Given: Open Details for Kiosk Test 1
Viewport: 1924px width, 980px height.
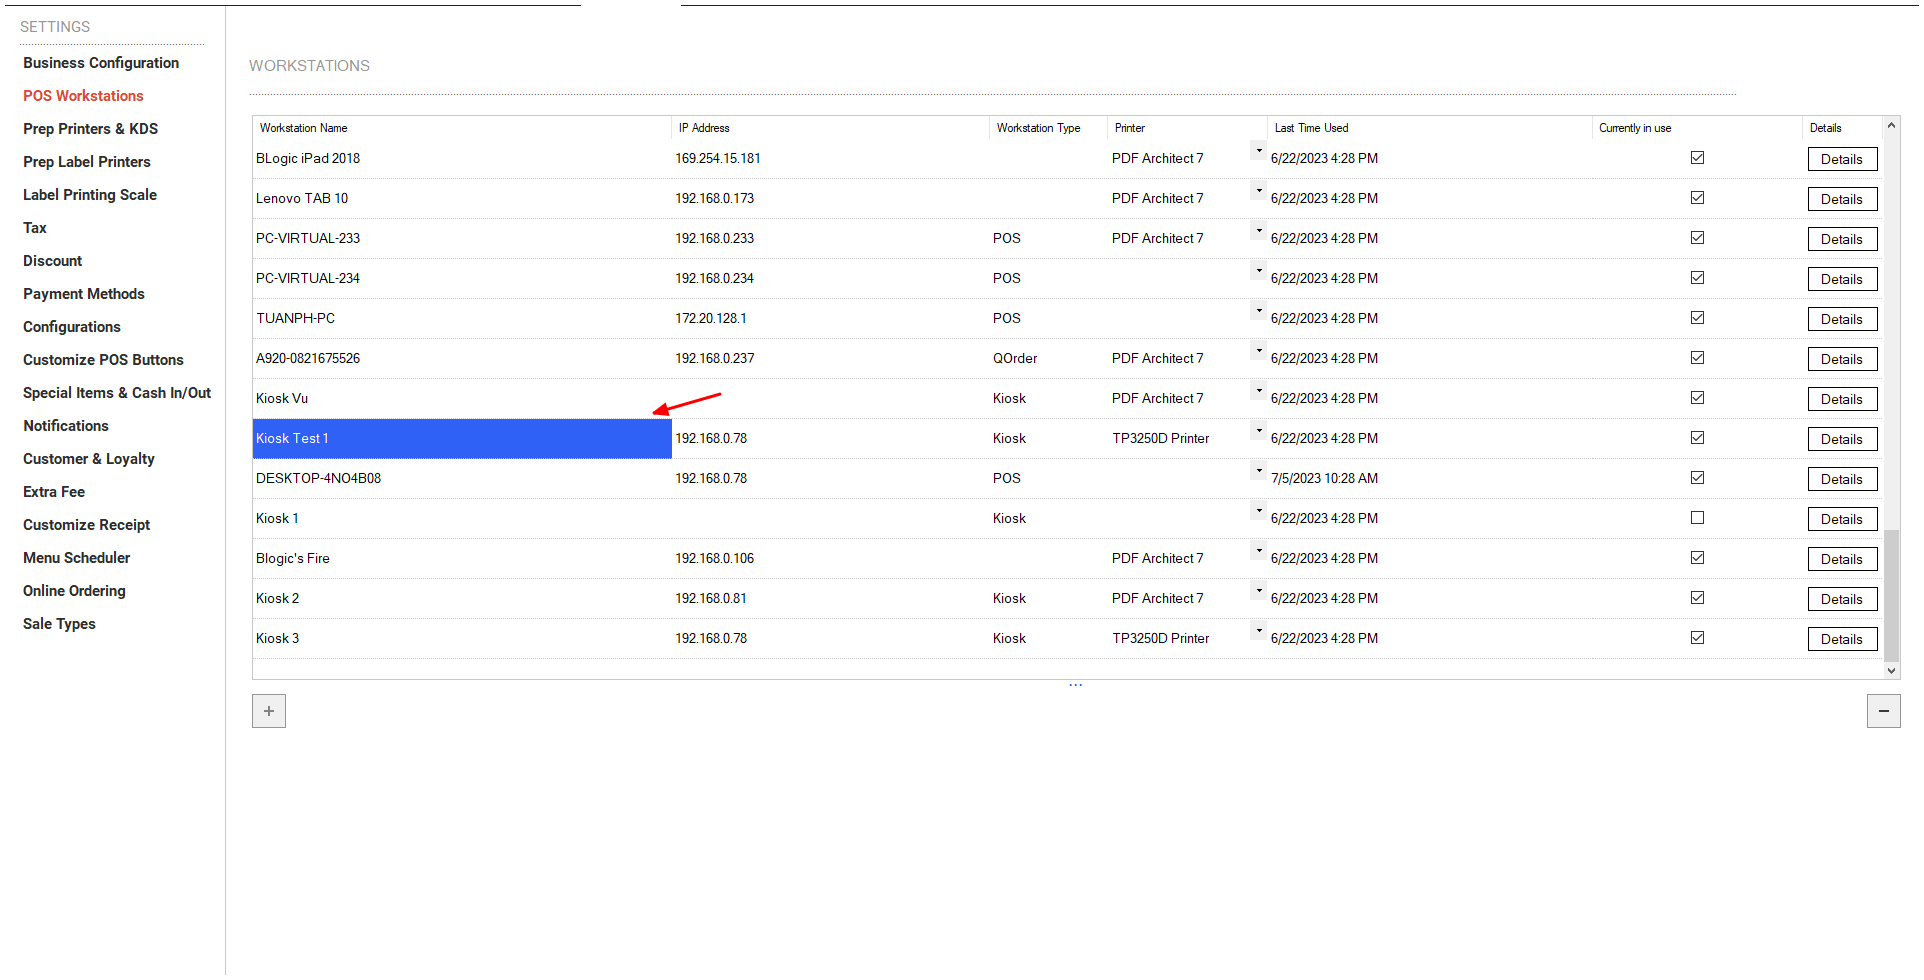Looking at the screenshot, I should tap(1841, 439).
